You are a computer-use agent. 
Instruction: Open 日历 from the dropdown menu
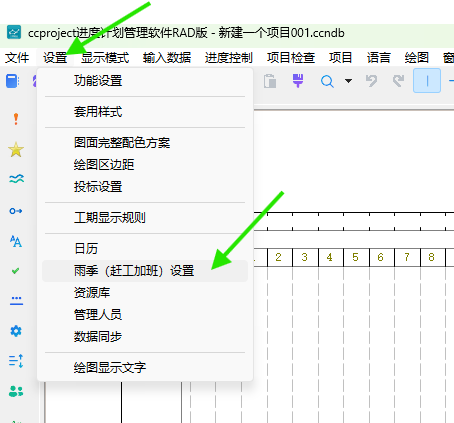[x=86, y=249]
